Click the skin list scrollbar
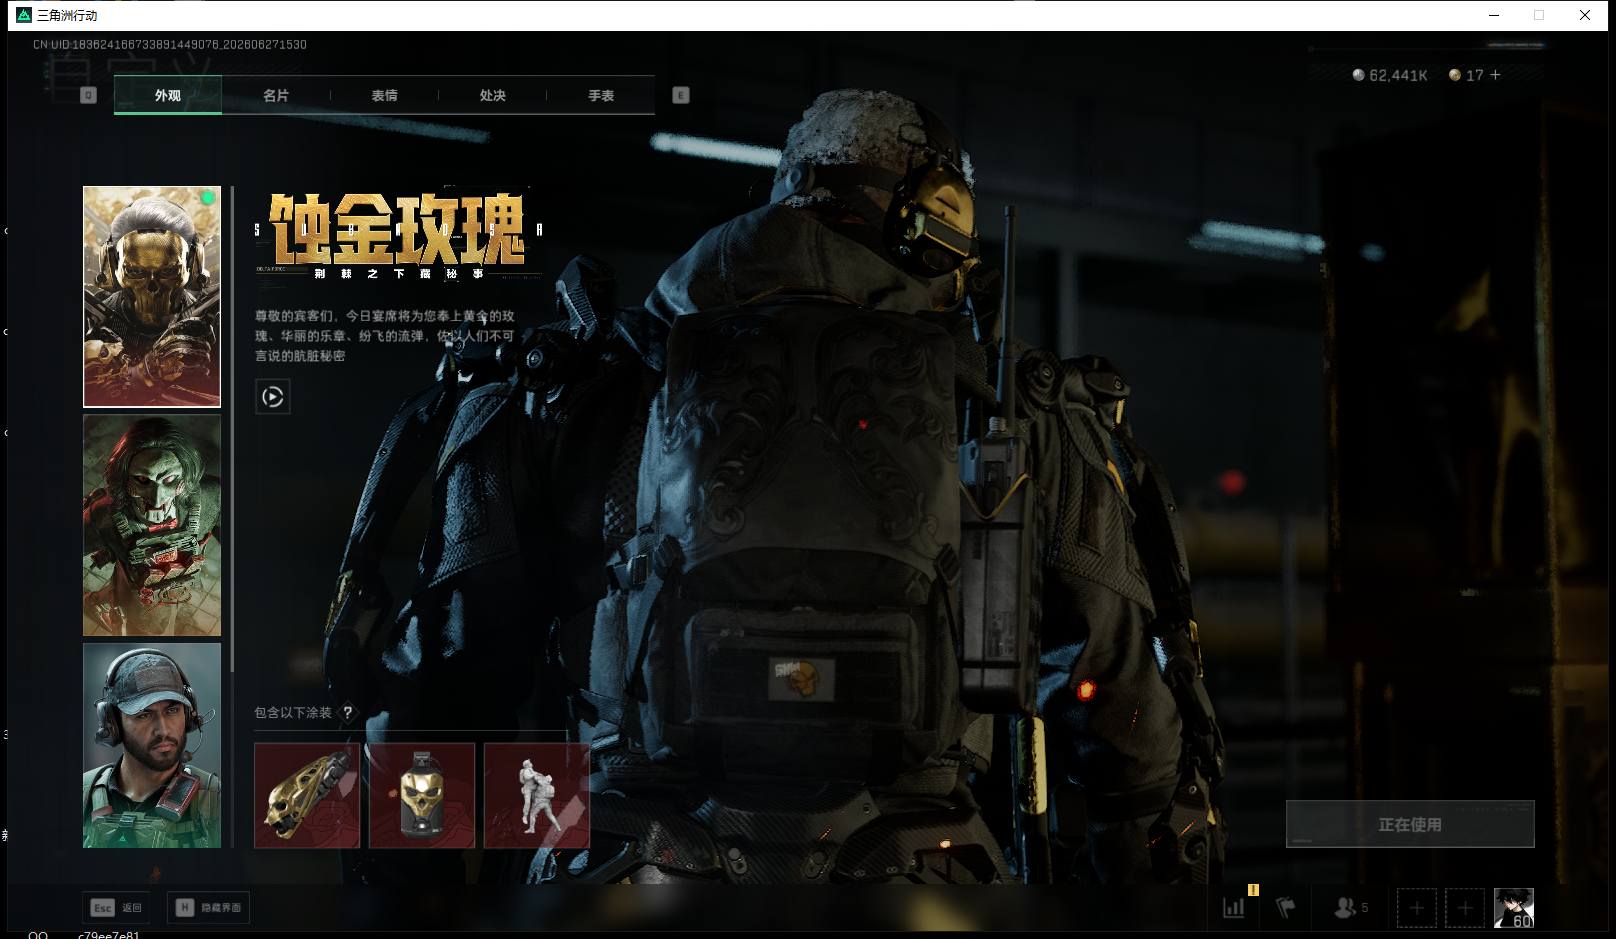 coord(232,428)
